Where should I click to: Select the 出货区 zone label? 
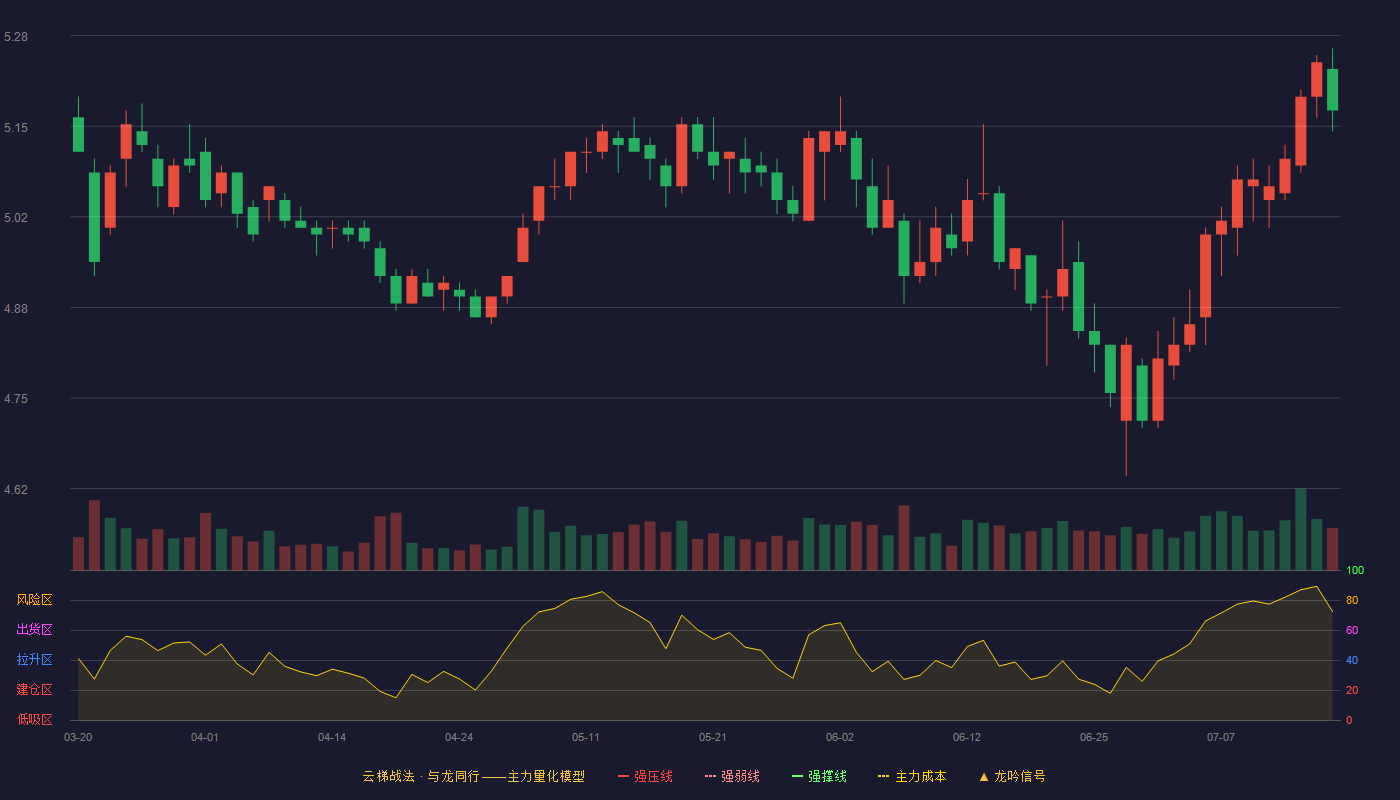tap(34, 630)
